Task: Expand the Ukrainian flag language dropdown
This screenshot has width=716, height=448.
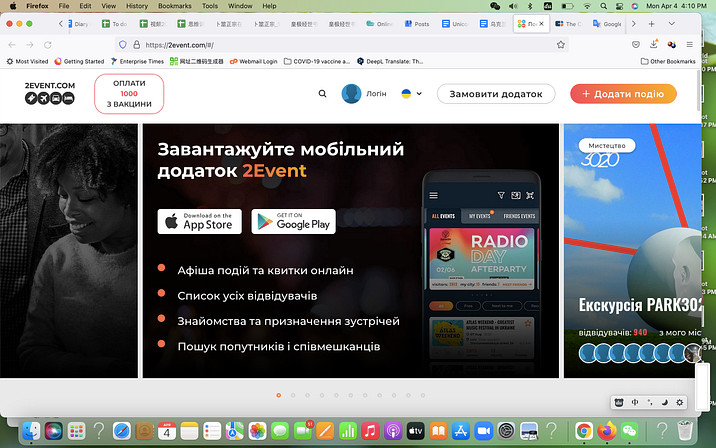Action: point(411,94)
